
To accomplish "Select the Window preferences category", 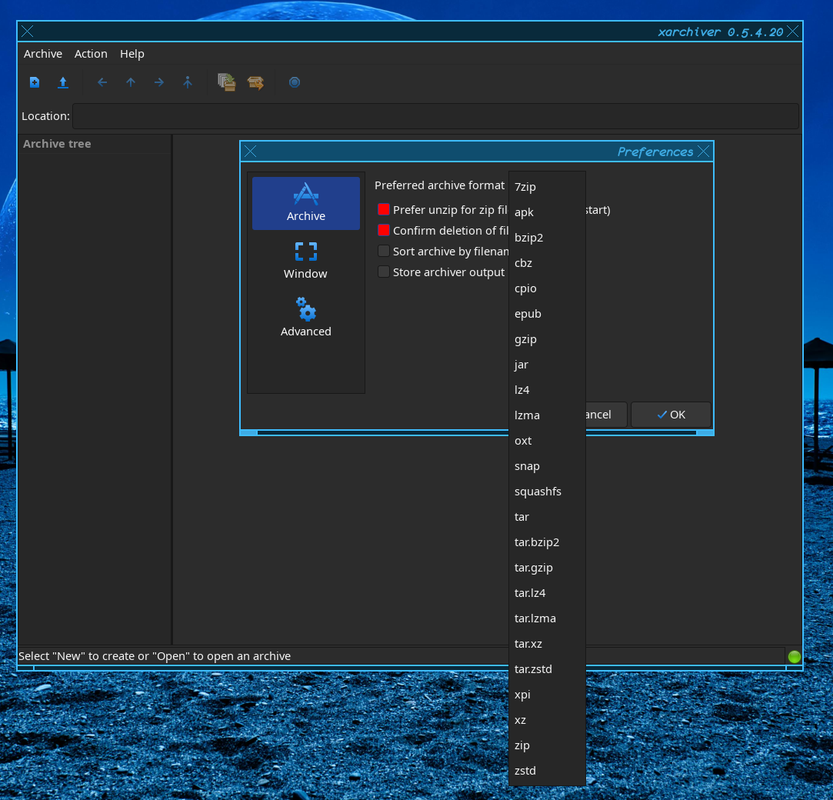I will pyautogui.click(x=306, y=260).
